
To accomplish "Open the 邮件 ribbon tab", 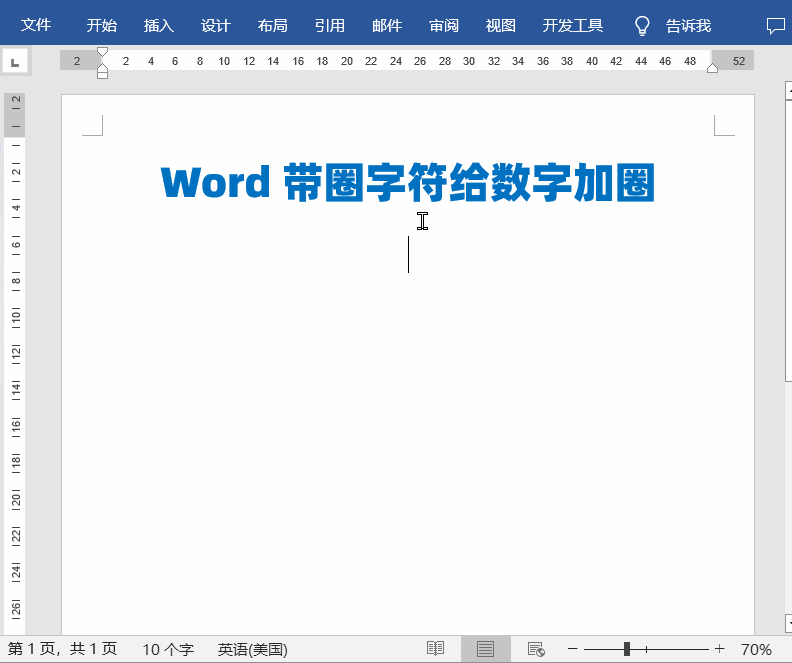I will (387, 25).
